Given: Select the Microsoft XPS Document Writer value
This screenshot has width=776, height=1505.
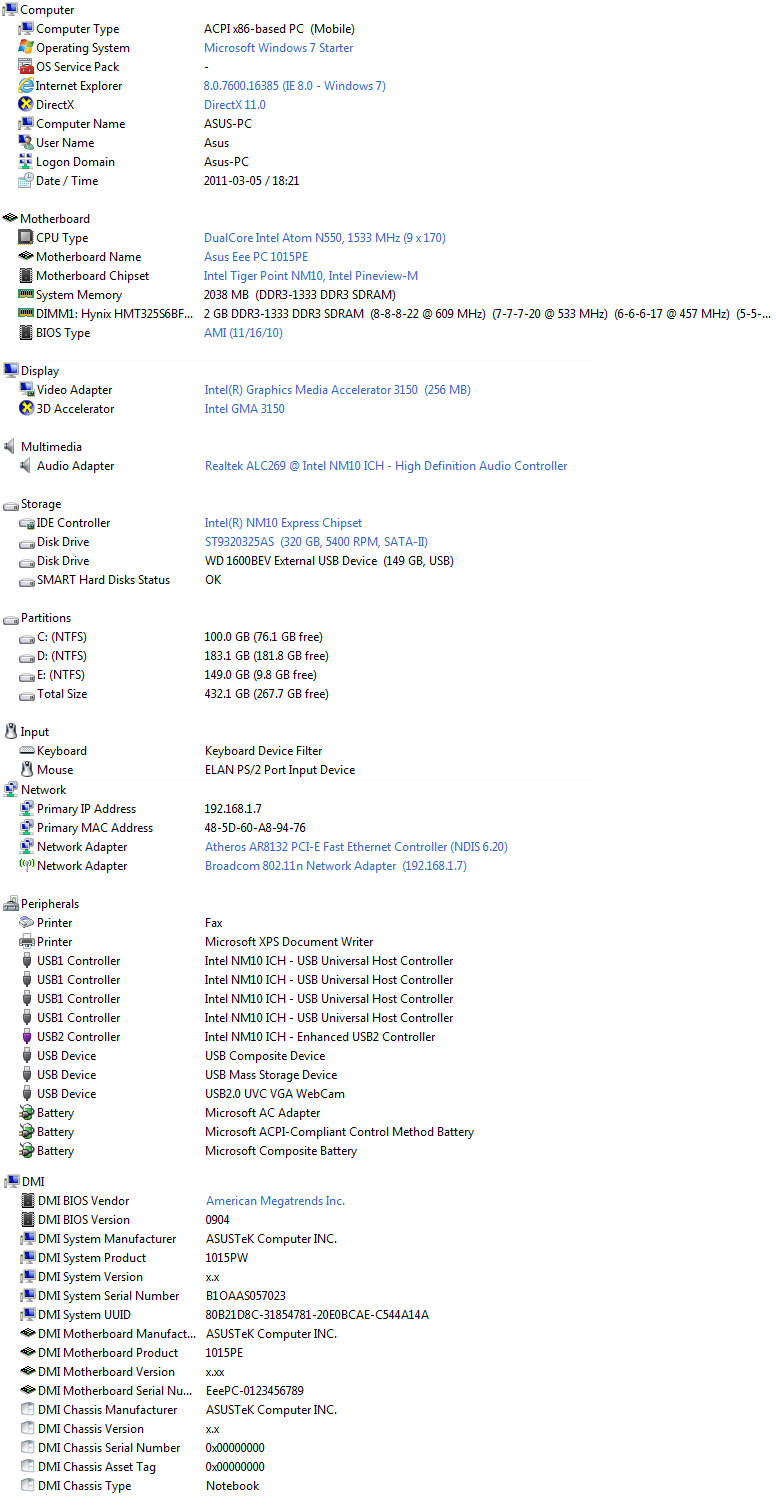Looking at the screenshot, I should [289, 941].
